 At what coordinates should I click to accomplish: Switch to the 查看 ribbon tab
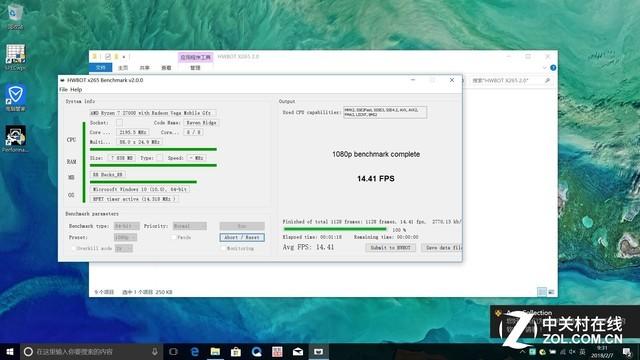click(167, 68)
